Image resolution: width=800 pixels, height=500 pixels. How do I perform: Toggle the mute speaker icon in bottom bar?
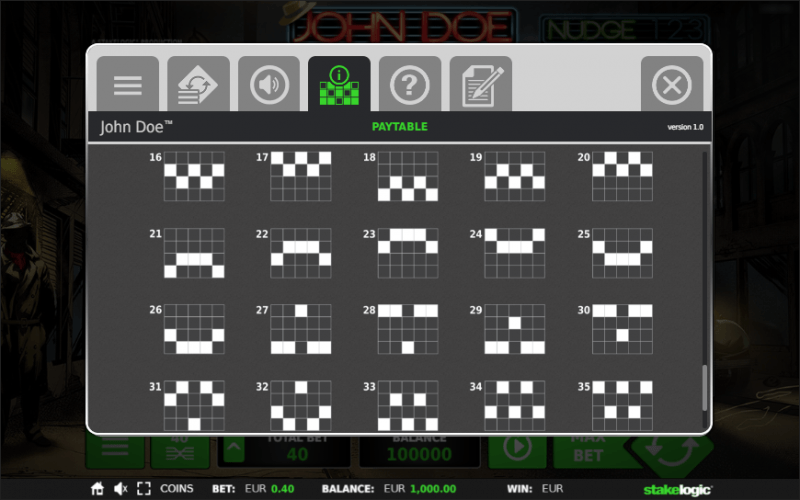point(120,489)
